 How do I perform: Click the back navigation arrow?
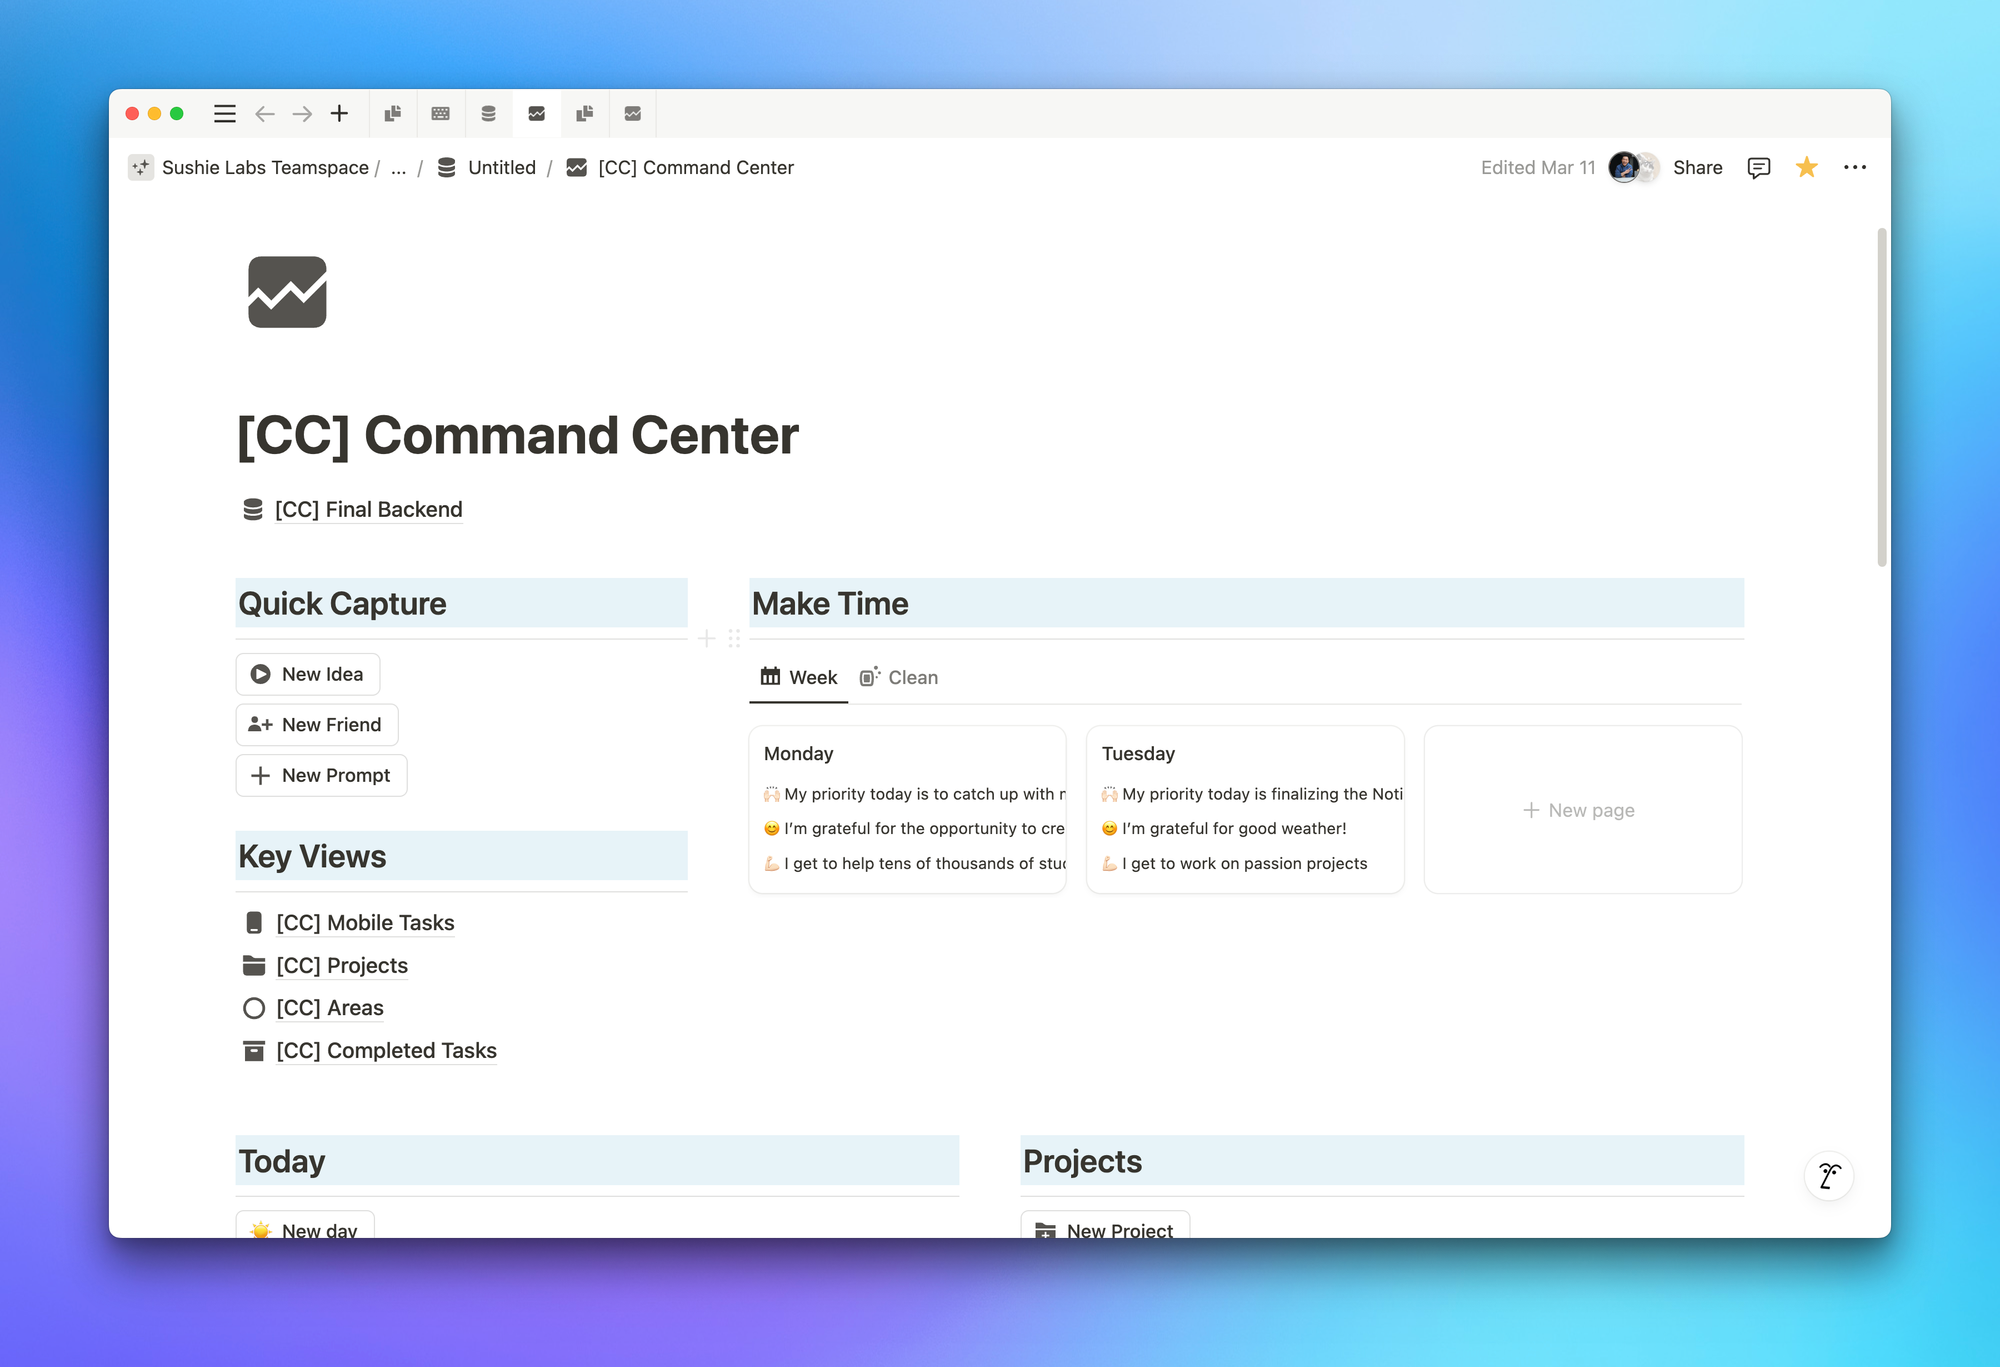[x=265, y=114]
